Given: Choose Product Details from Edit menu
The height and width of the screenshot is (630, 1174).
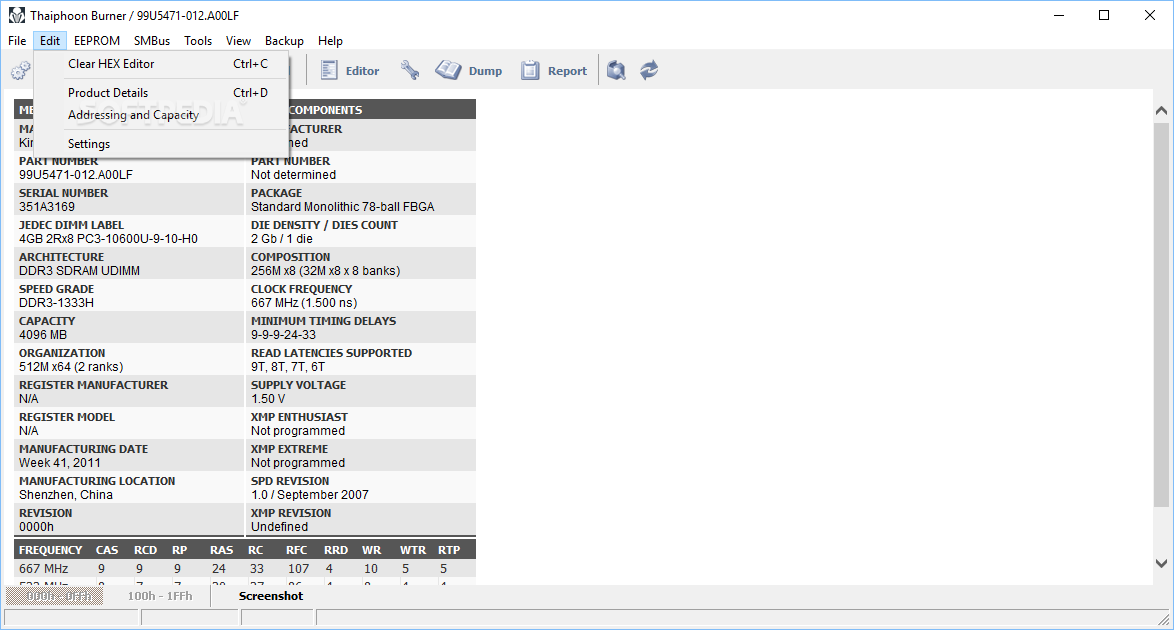Looking at the screenshot, I should tap(162, 93).
